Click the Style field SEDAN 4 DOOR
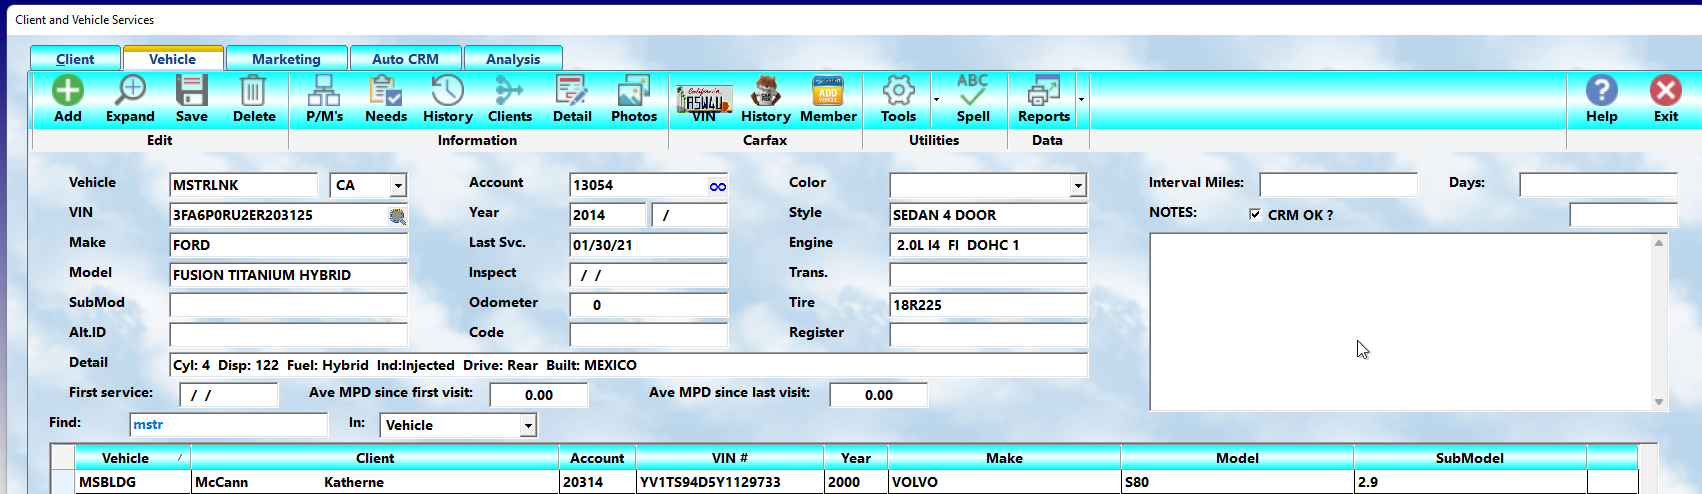This screenshot has height=494, width=1702. (989, 215)
